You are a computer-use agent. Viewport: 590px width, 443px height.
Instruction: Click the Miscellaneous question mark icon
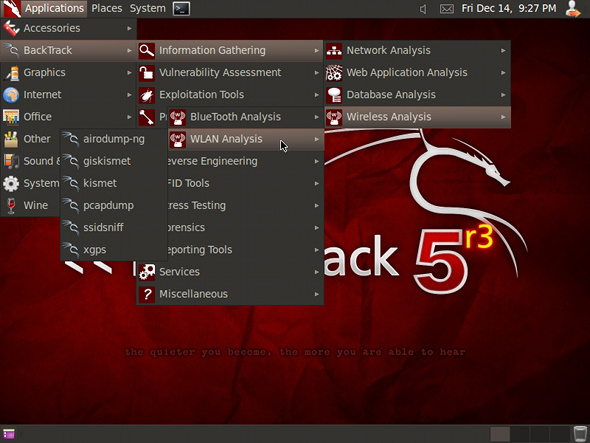(x=146, y=294)
